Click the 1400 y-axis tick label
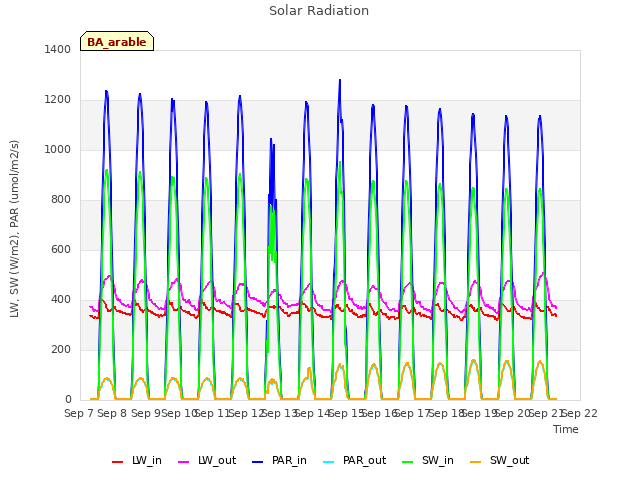Viewport: 640px width, 480px height. tap(58, 49)
